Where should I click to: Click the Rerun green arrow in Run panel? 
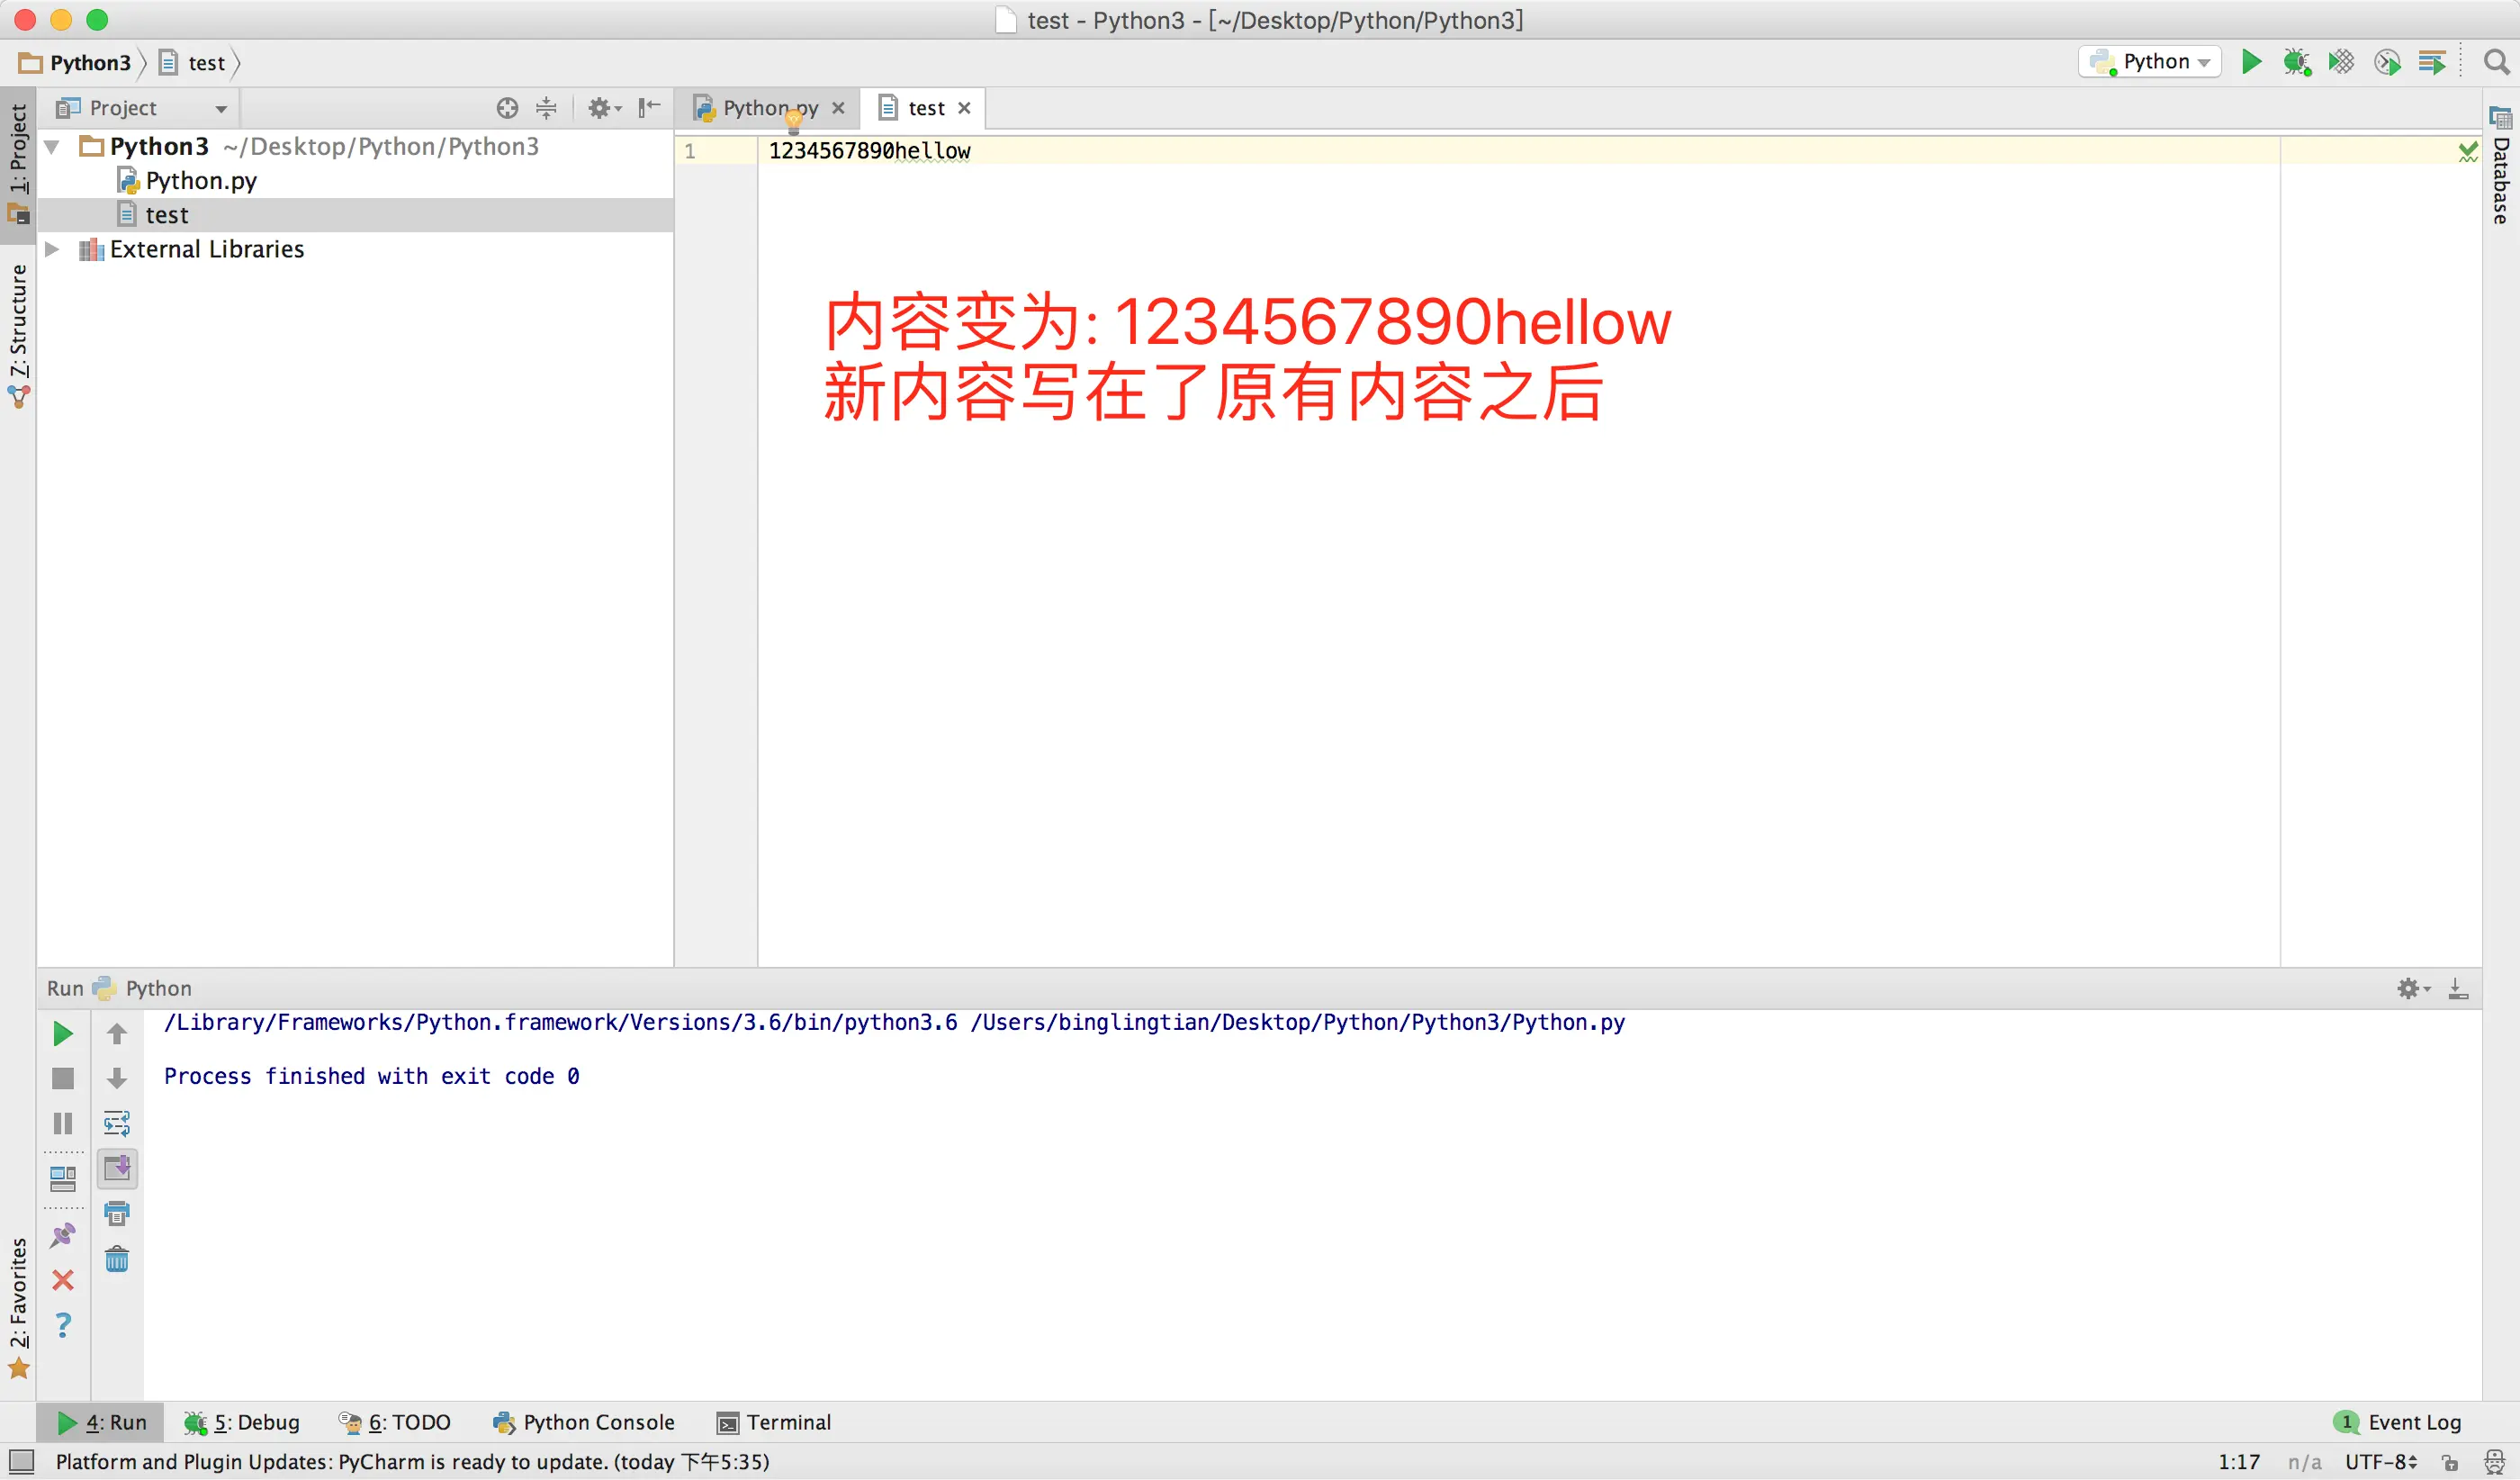(62, 1033)
